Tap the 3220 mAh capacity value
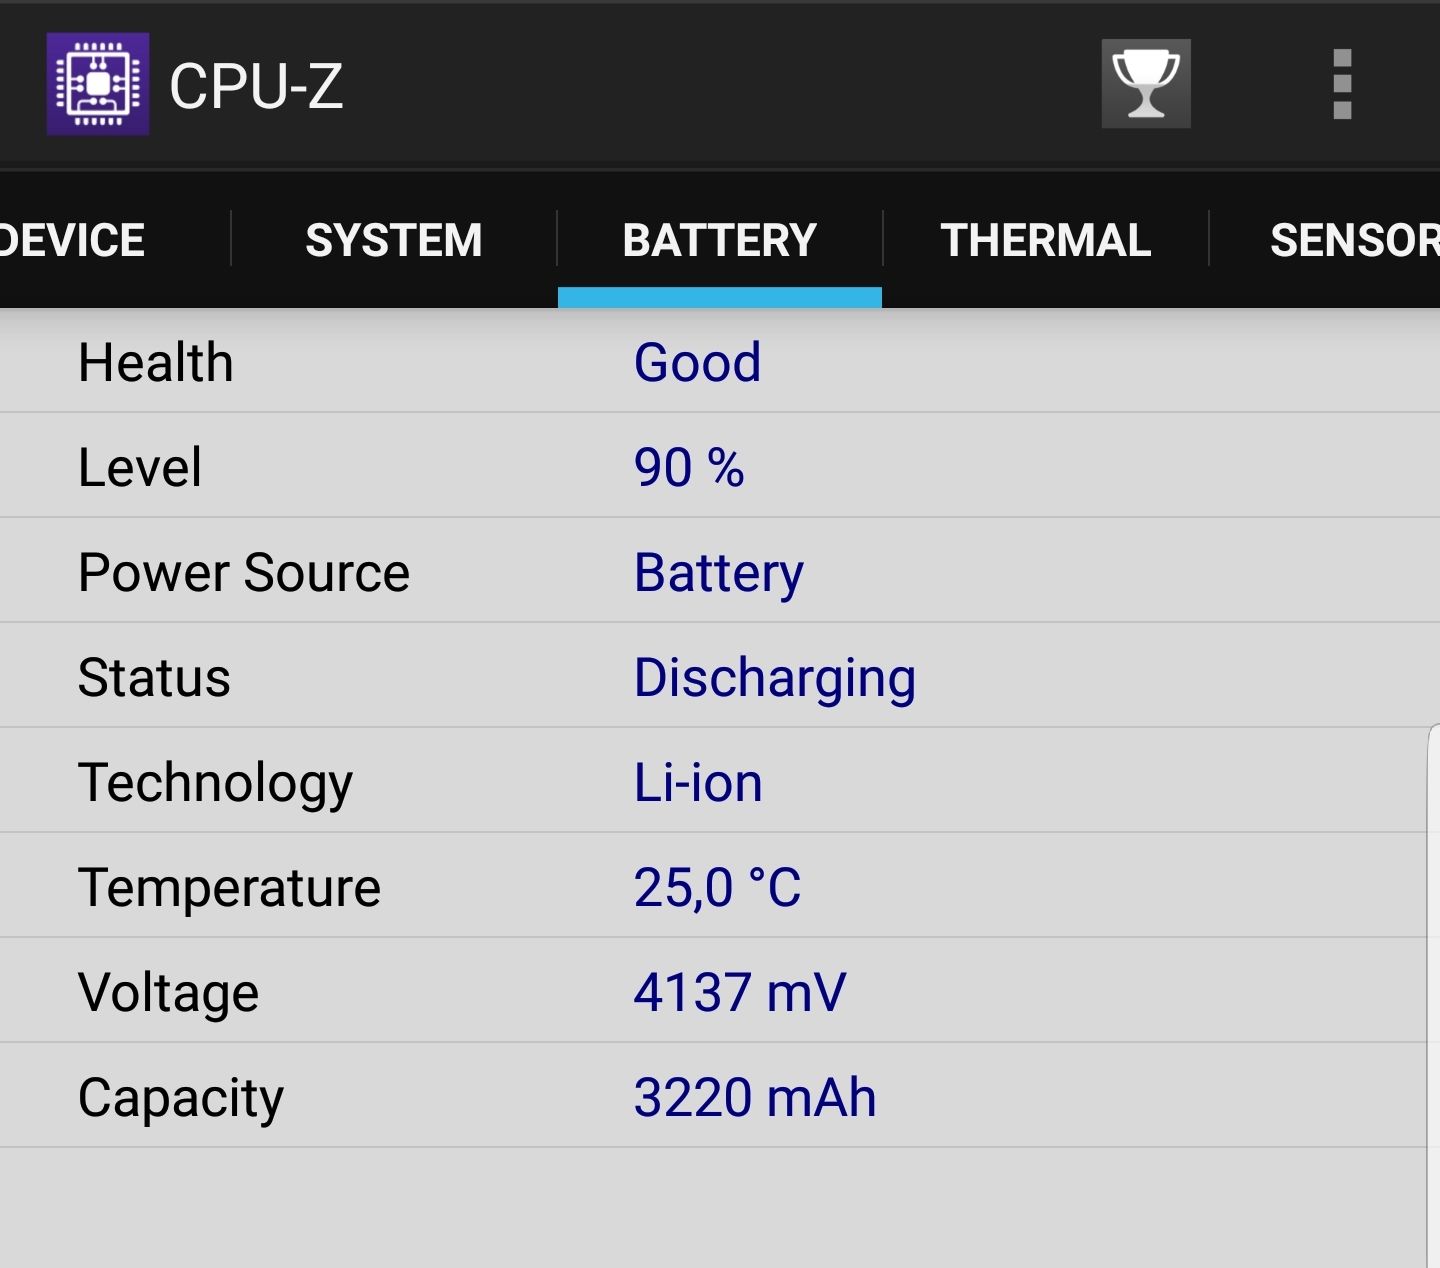 (755, 1098)
